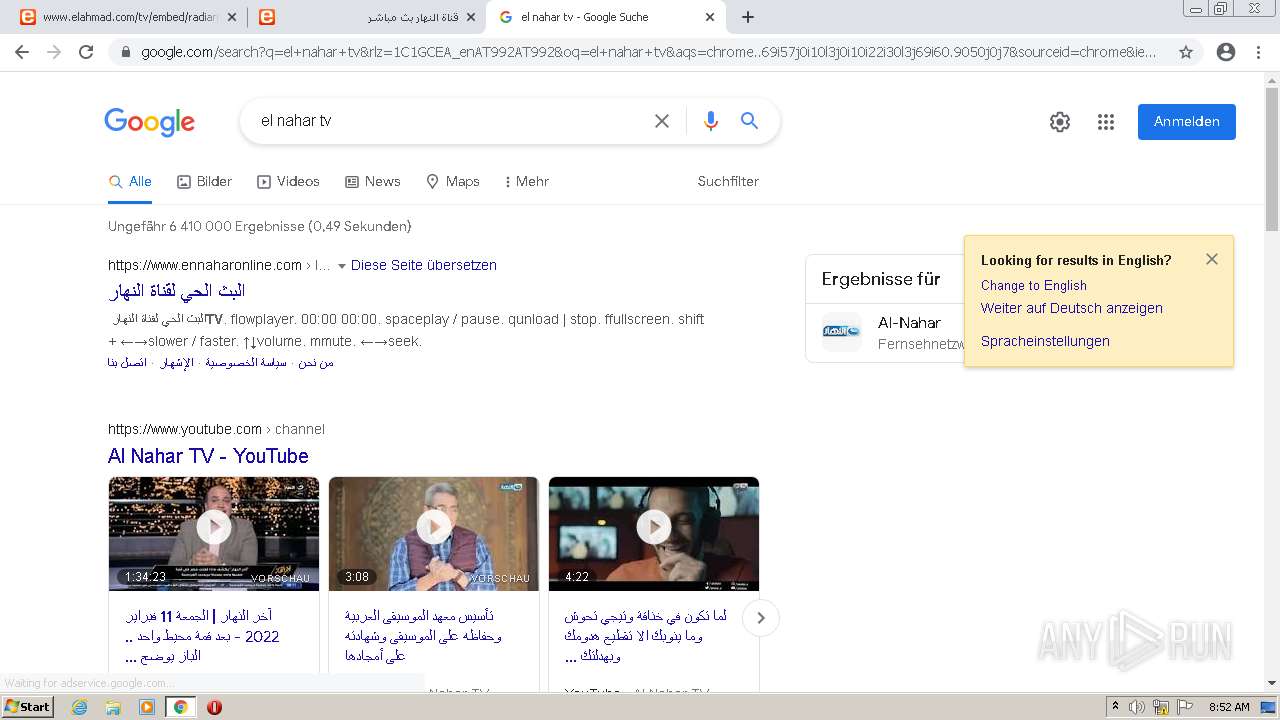Go to the Google logo homepage

click(x=150, y=122)
